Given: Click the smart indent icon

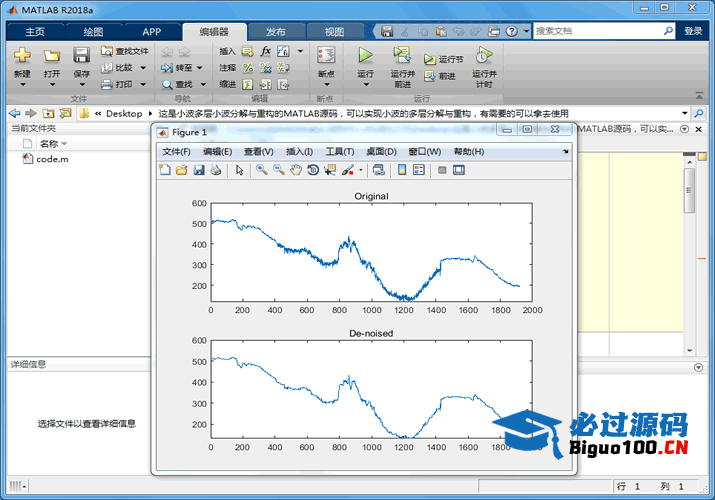Looking at the screenshot, I should click(248, 84).
